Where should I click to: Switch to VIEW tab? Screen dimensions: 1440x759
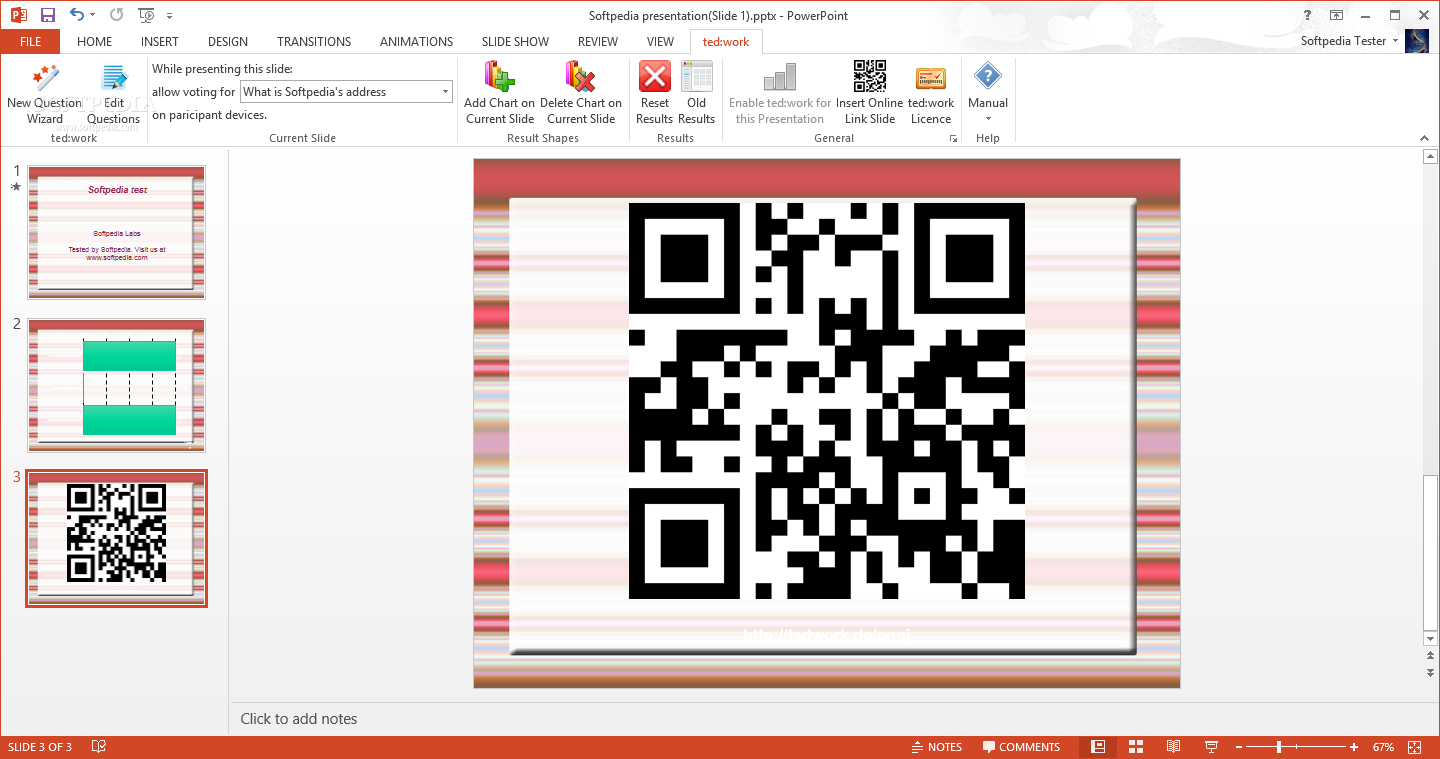[660, 41]
